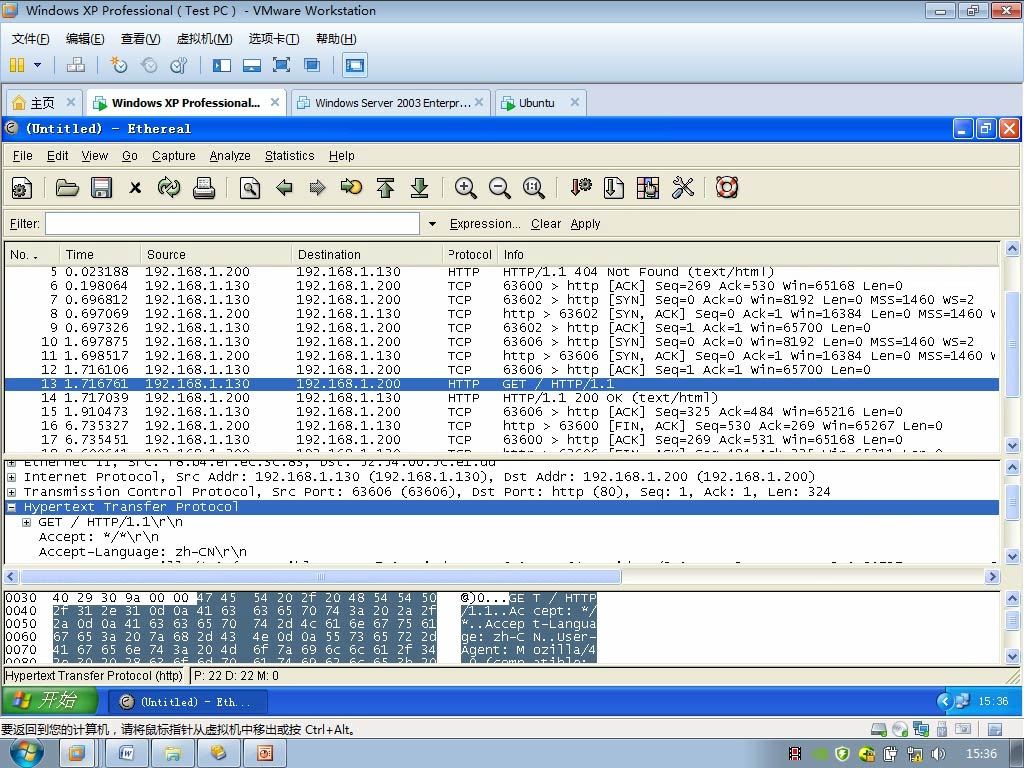Open the Filter history dropdown arrow
The width and height of the screenshot is (1024, 768).
pos(432,224)
